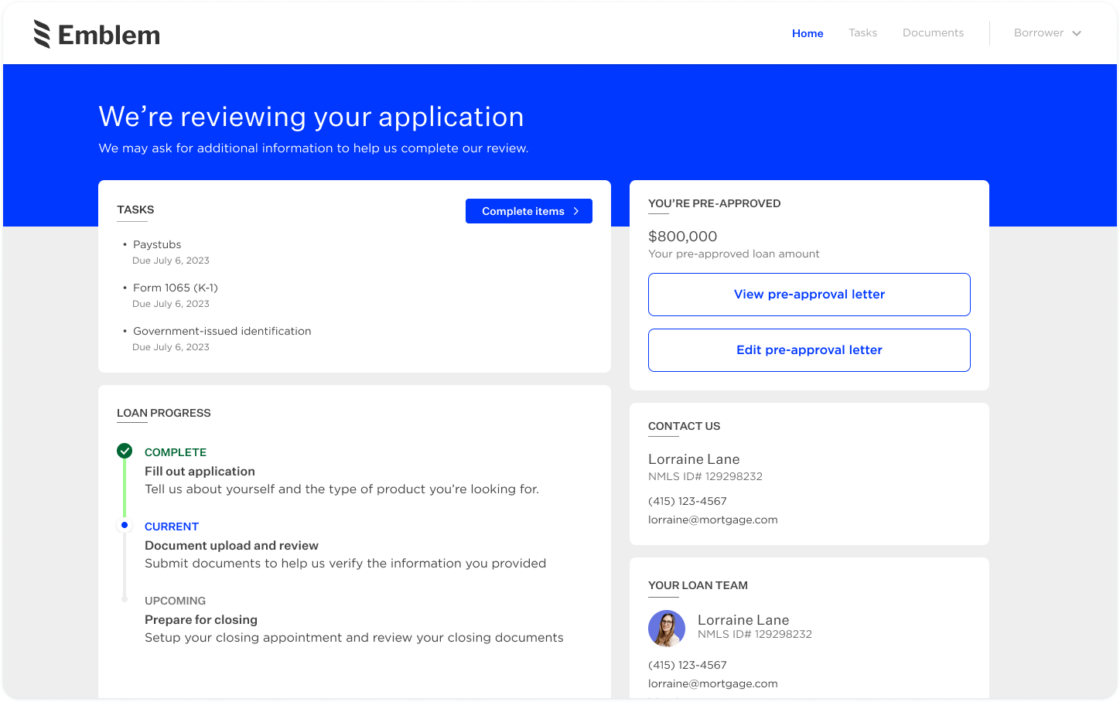
Task: Click the Government-issued identification task
Action: [222, 330]
